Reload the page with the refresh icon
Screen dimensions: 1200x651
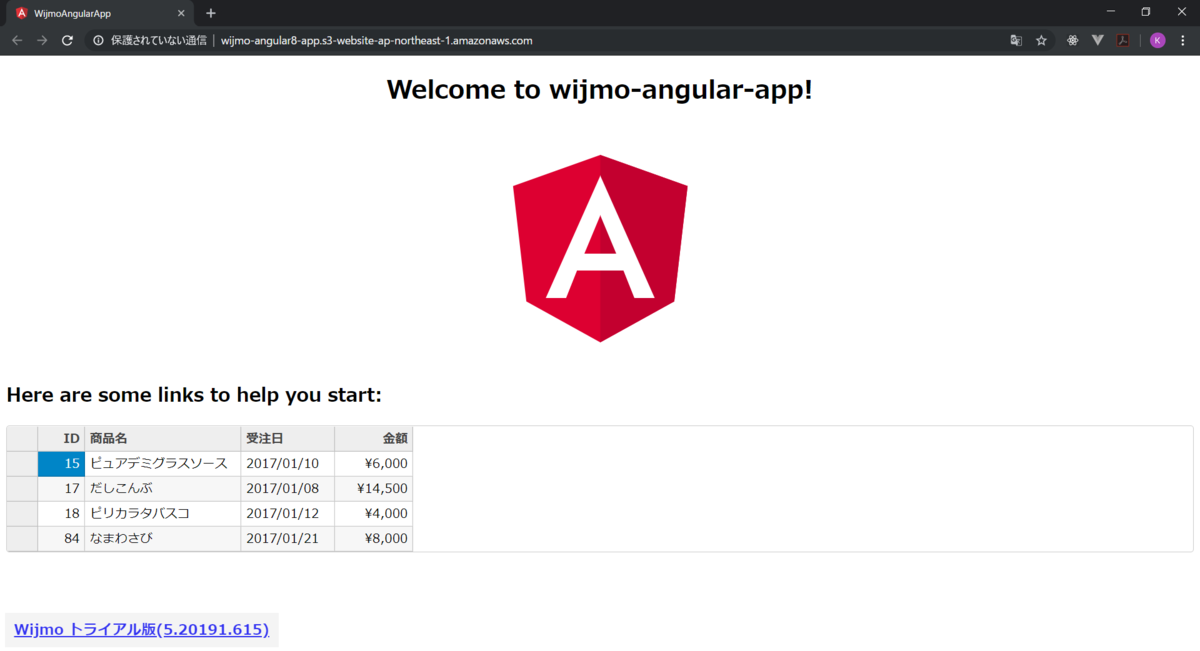click(x=67, y=41)
